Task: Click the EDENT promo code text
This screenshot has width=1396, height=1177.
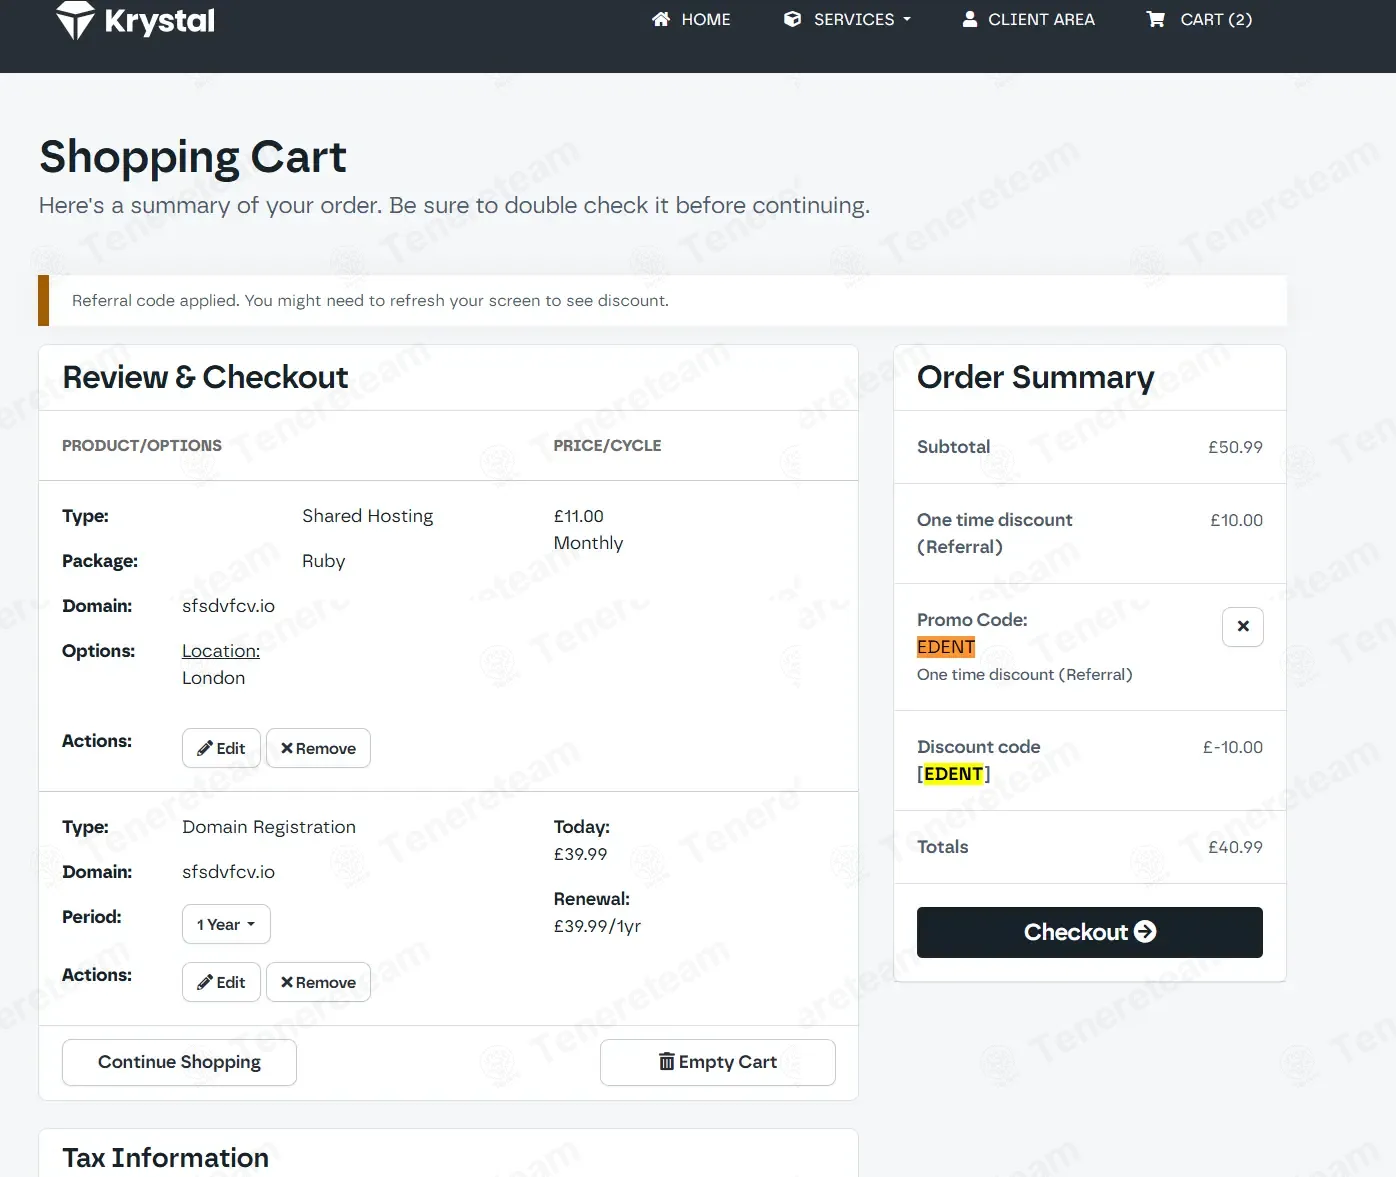Action: (x=946, y=647)
